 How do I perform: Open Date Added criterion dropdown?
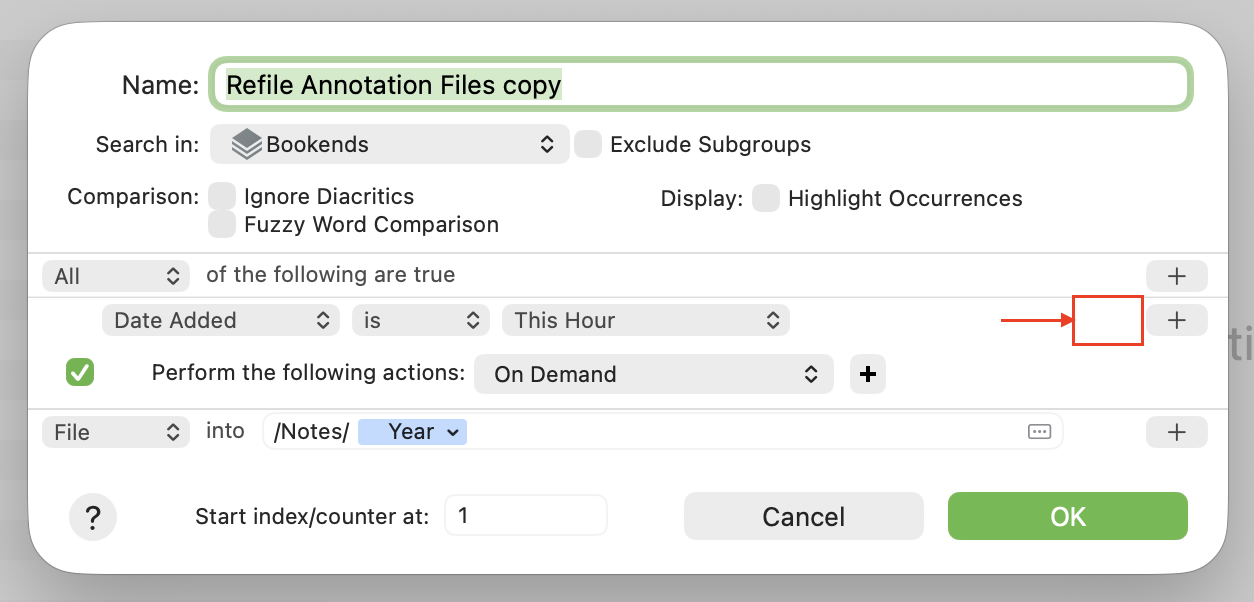pyautogui.click(x=220, y=320)
